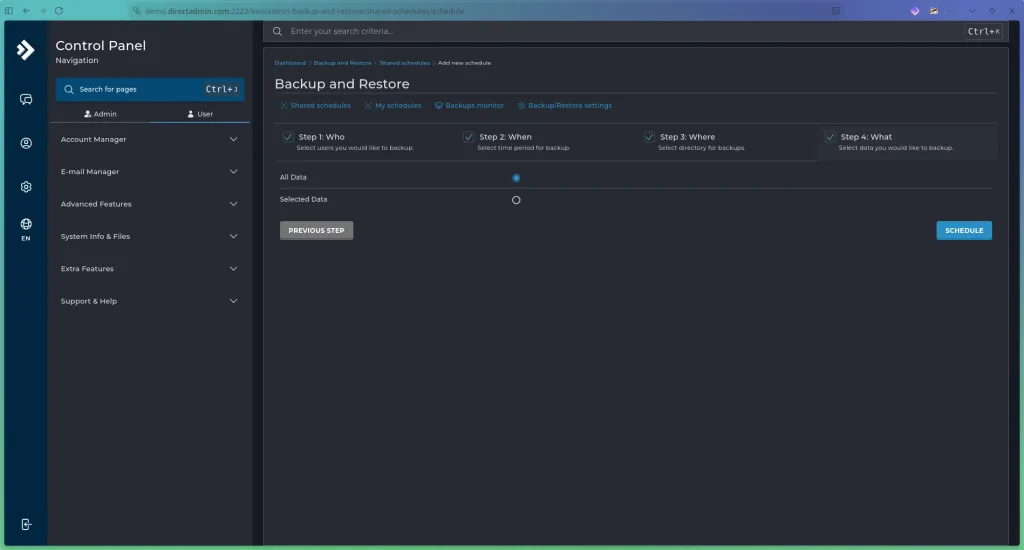
Task: Open the Backup/Restore settings tab
Action: pyautogui.click(x=565, y=105)
